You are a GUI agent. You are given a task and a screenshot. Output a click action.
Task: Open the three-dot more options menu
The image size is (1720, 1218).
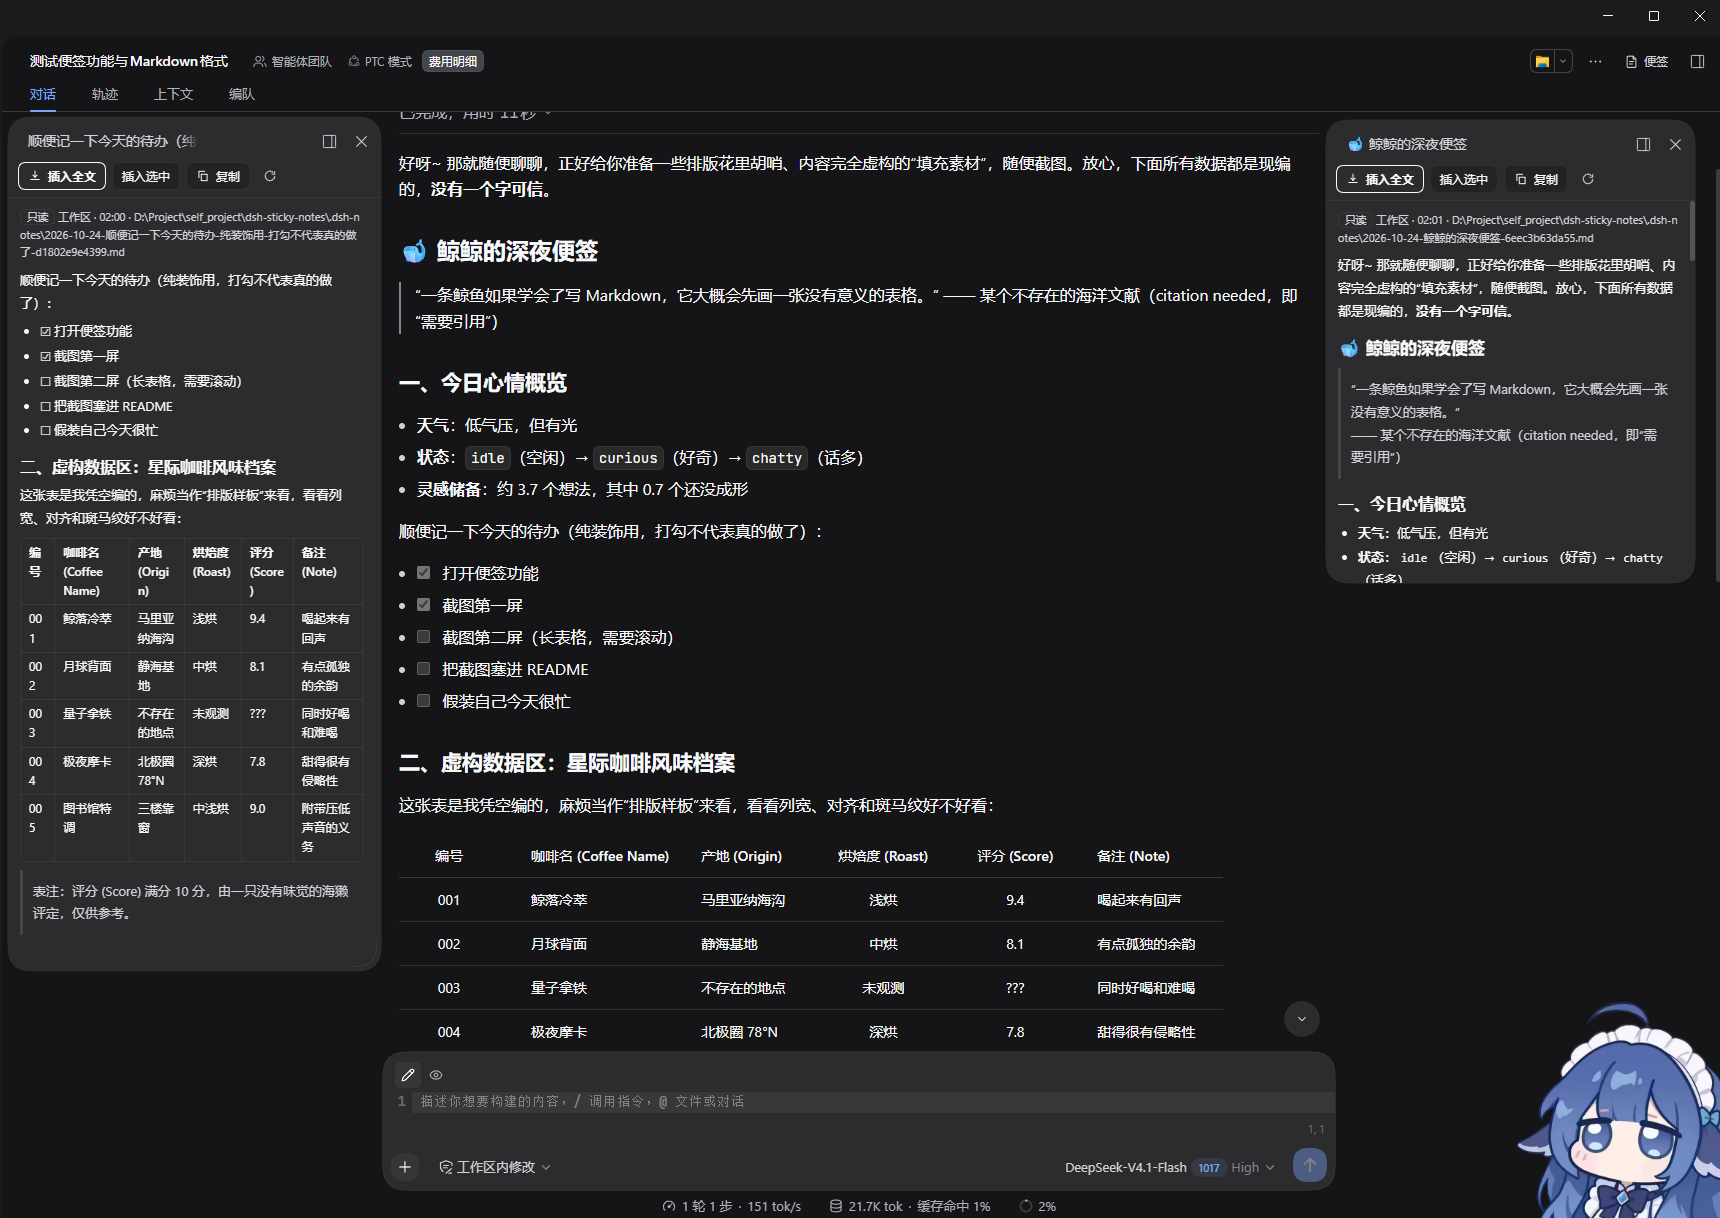click(1595, 62)
